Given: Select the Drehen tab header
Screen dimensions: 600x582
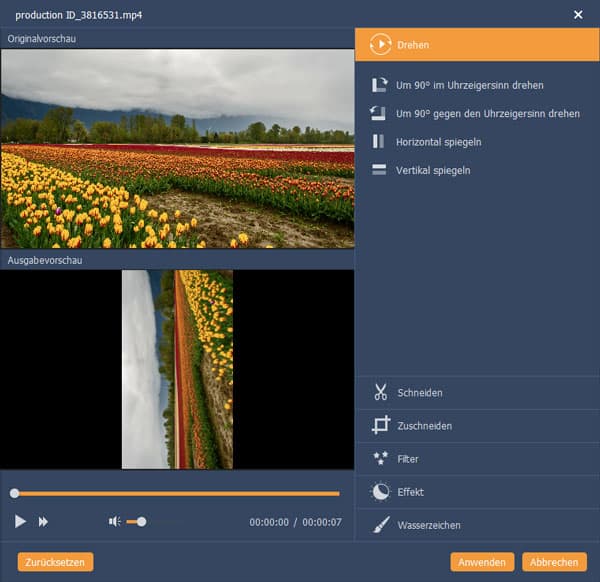Looking at the screenshot, I should (x=477, y=45).
